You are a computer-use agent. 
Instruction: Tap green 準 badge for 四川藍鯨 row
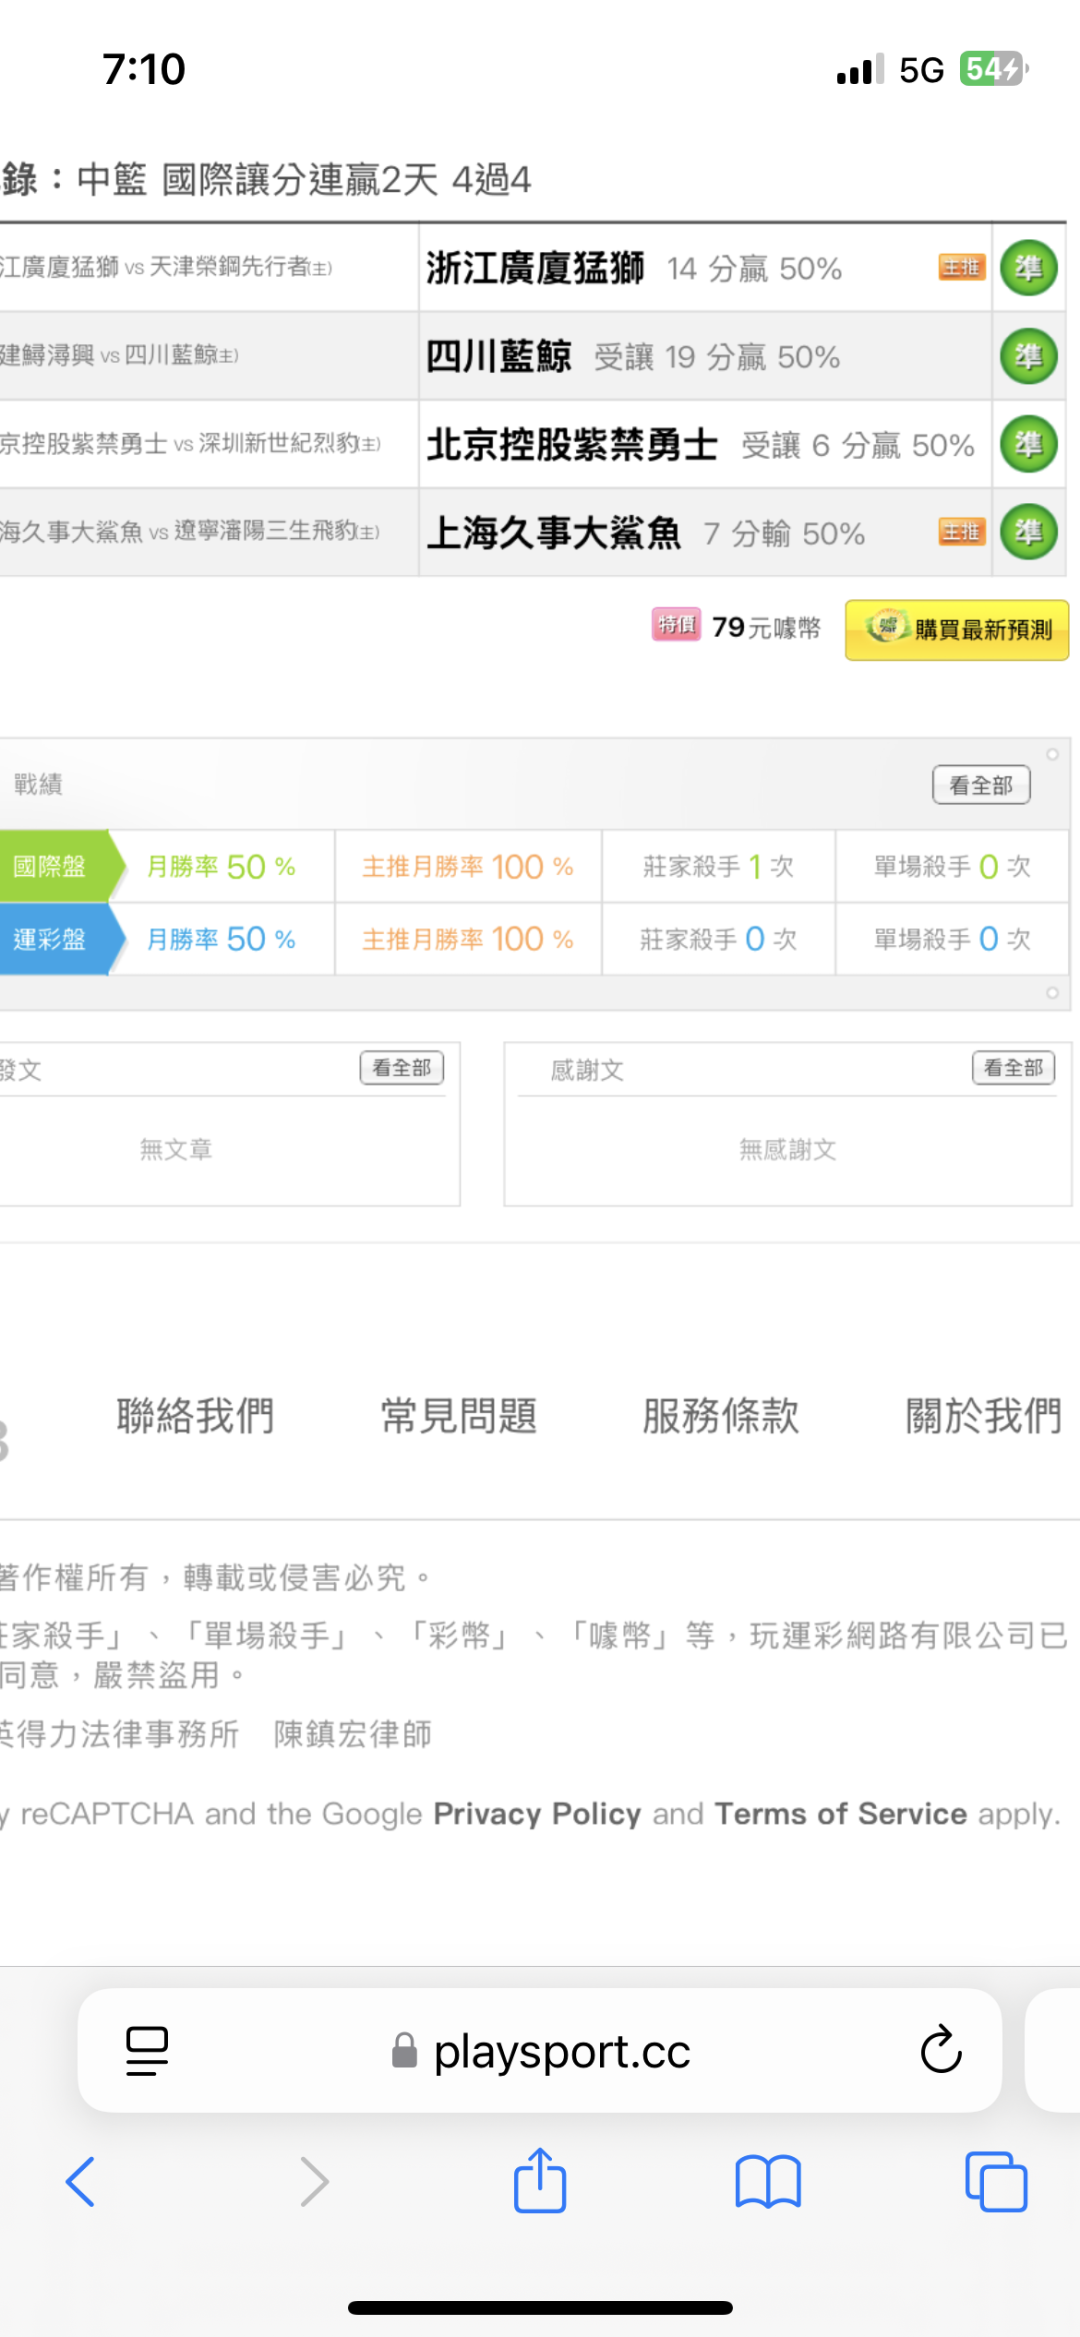click(x=1028, y=356)
